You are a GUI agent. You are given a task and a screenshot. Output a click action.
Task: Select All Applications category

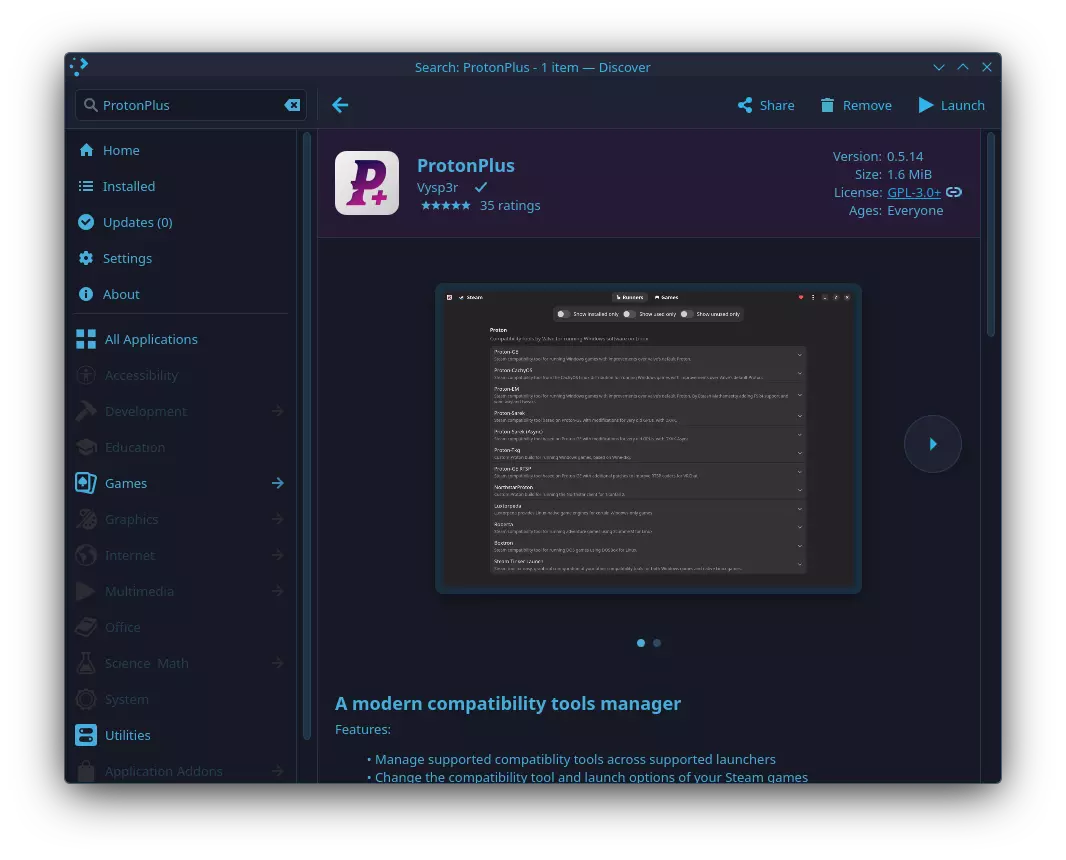pyautogui.click(x=150, y=339)
